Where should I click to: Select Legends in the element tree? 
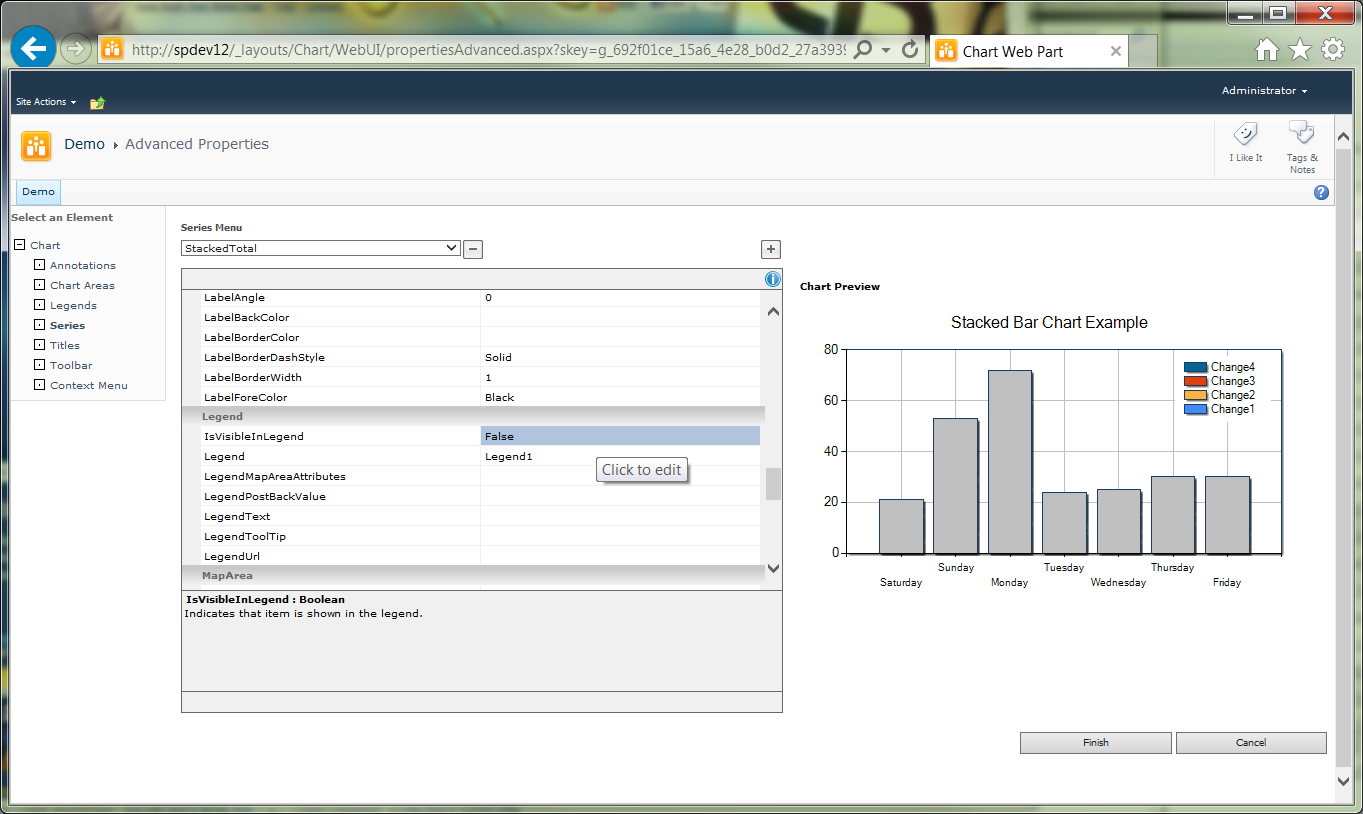73,305
